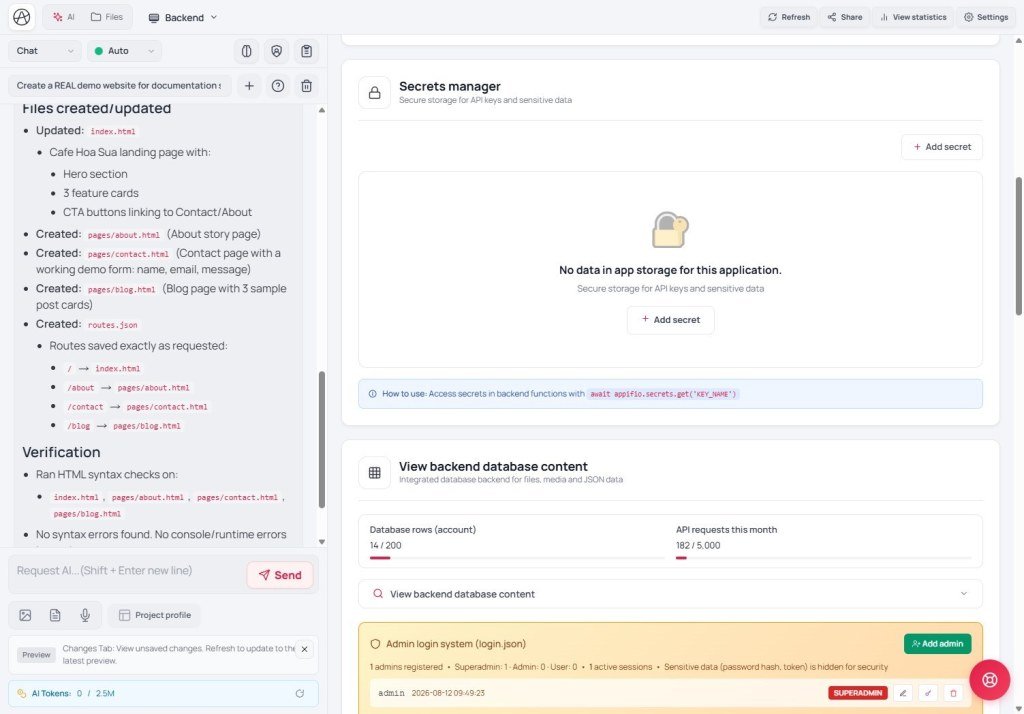1024x714 pixels.
Task: Click the database table grid icon
Action: pyautogui.click(x=374, y=472)
